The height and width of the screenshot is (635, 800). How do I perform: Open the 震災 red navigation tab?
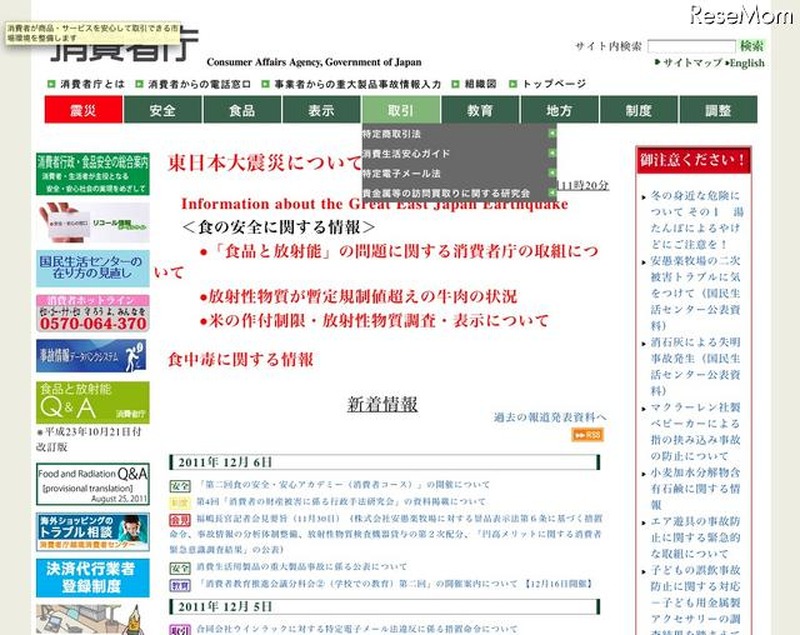point(84,110)
